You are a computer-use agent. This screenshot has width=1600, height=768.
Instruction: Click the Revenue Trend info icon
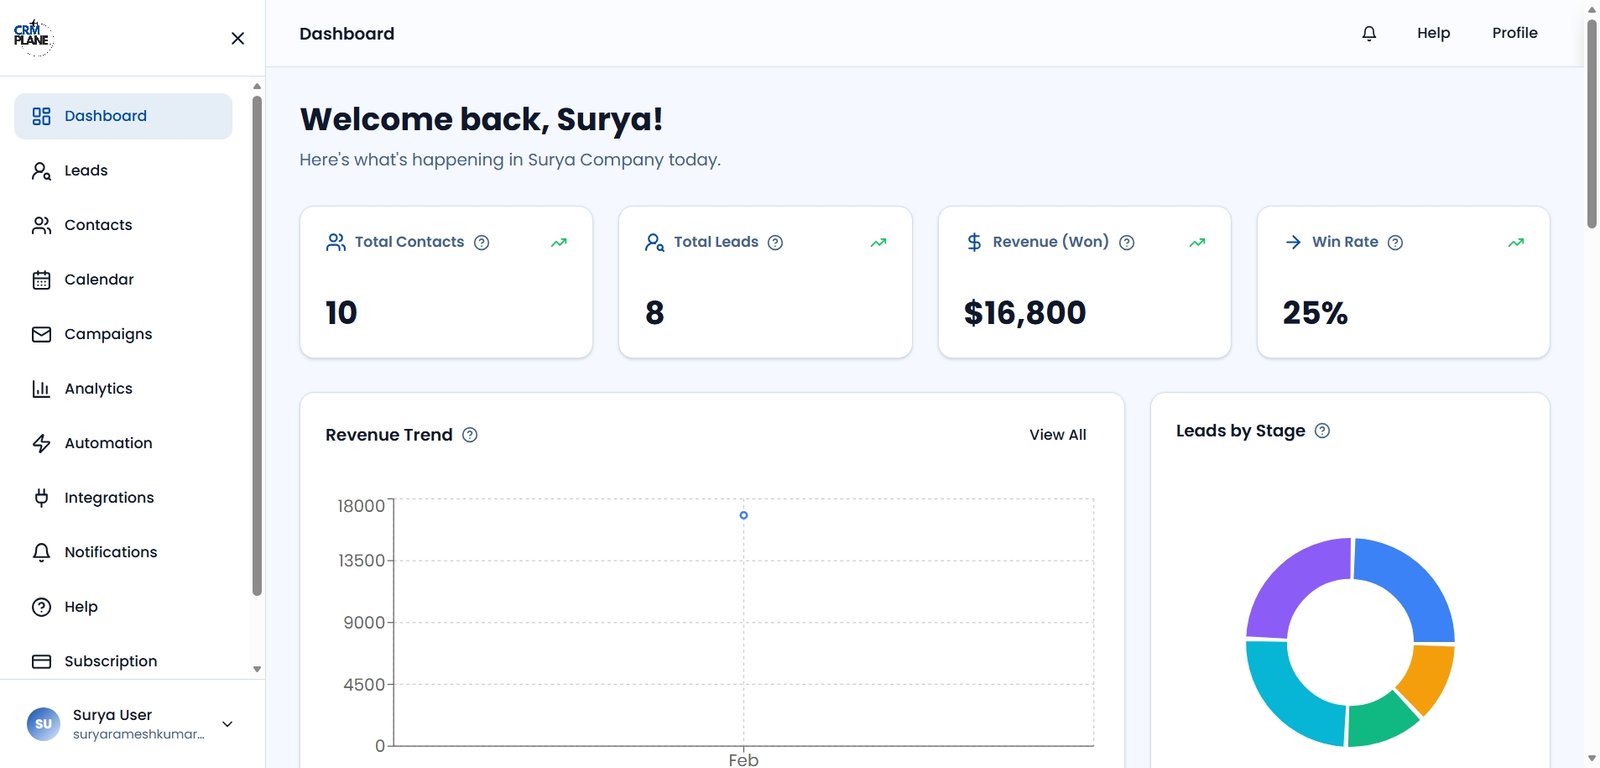(470, 435)
